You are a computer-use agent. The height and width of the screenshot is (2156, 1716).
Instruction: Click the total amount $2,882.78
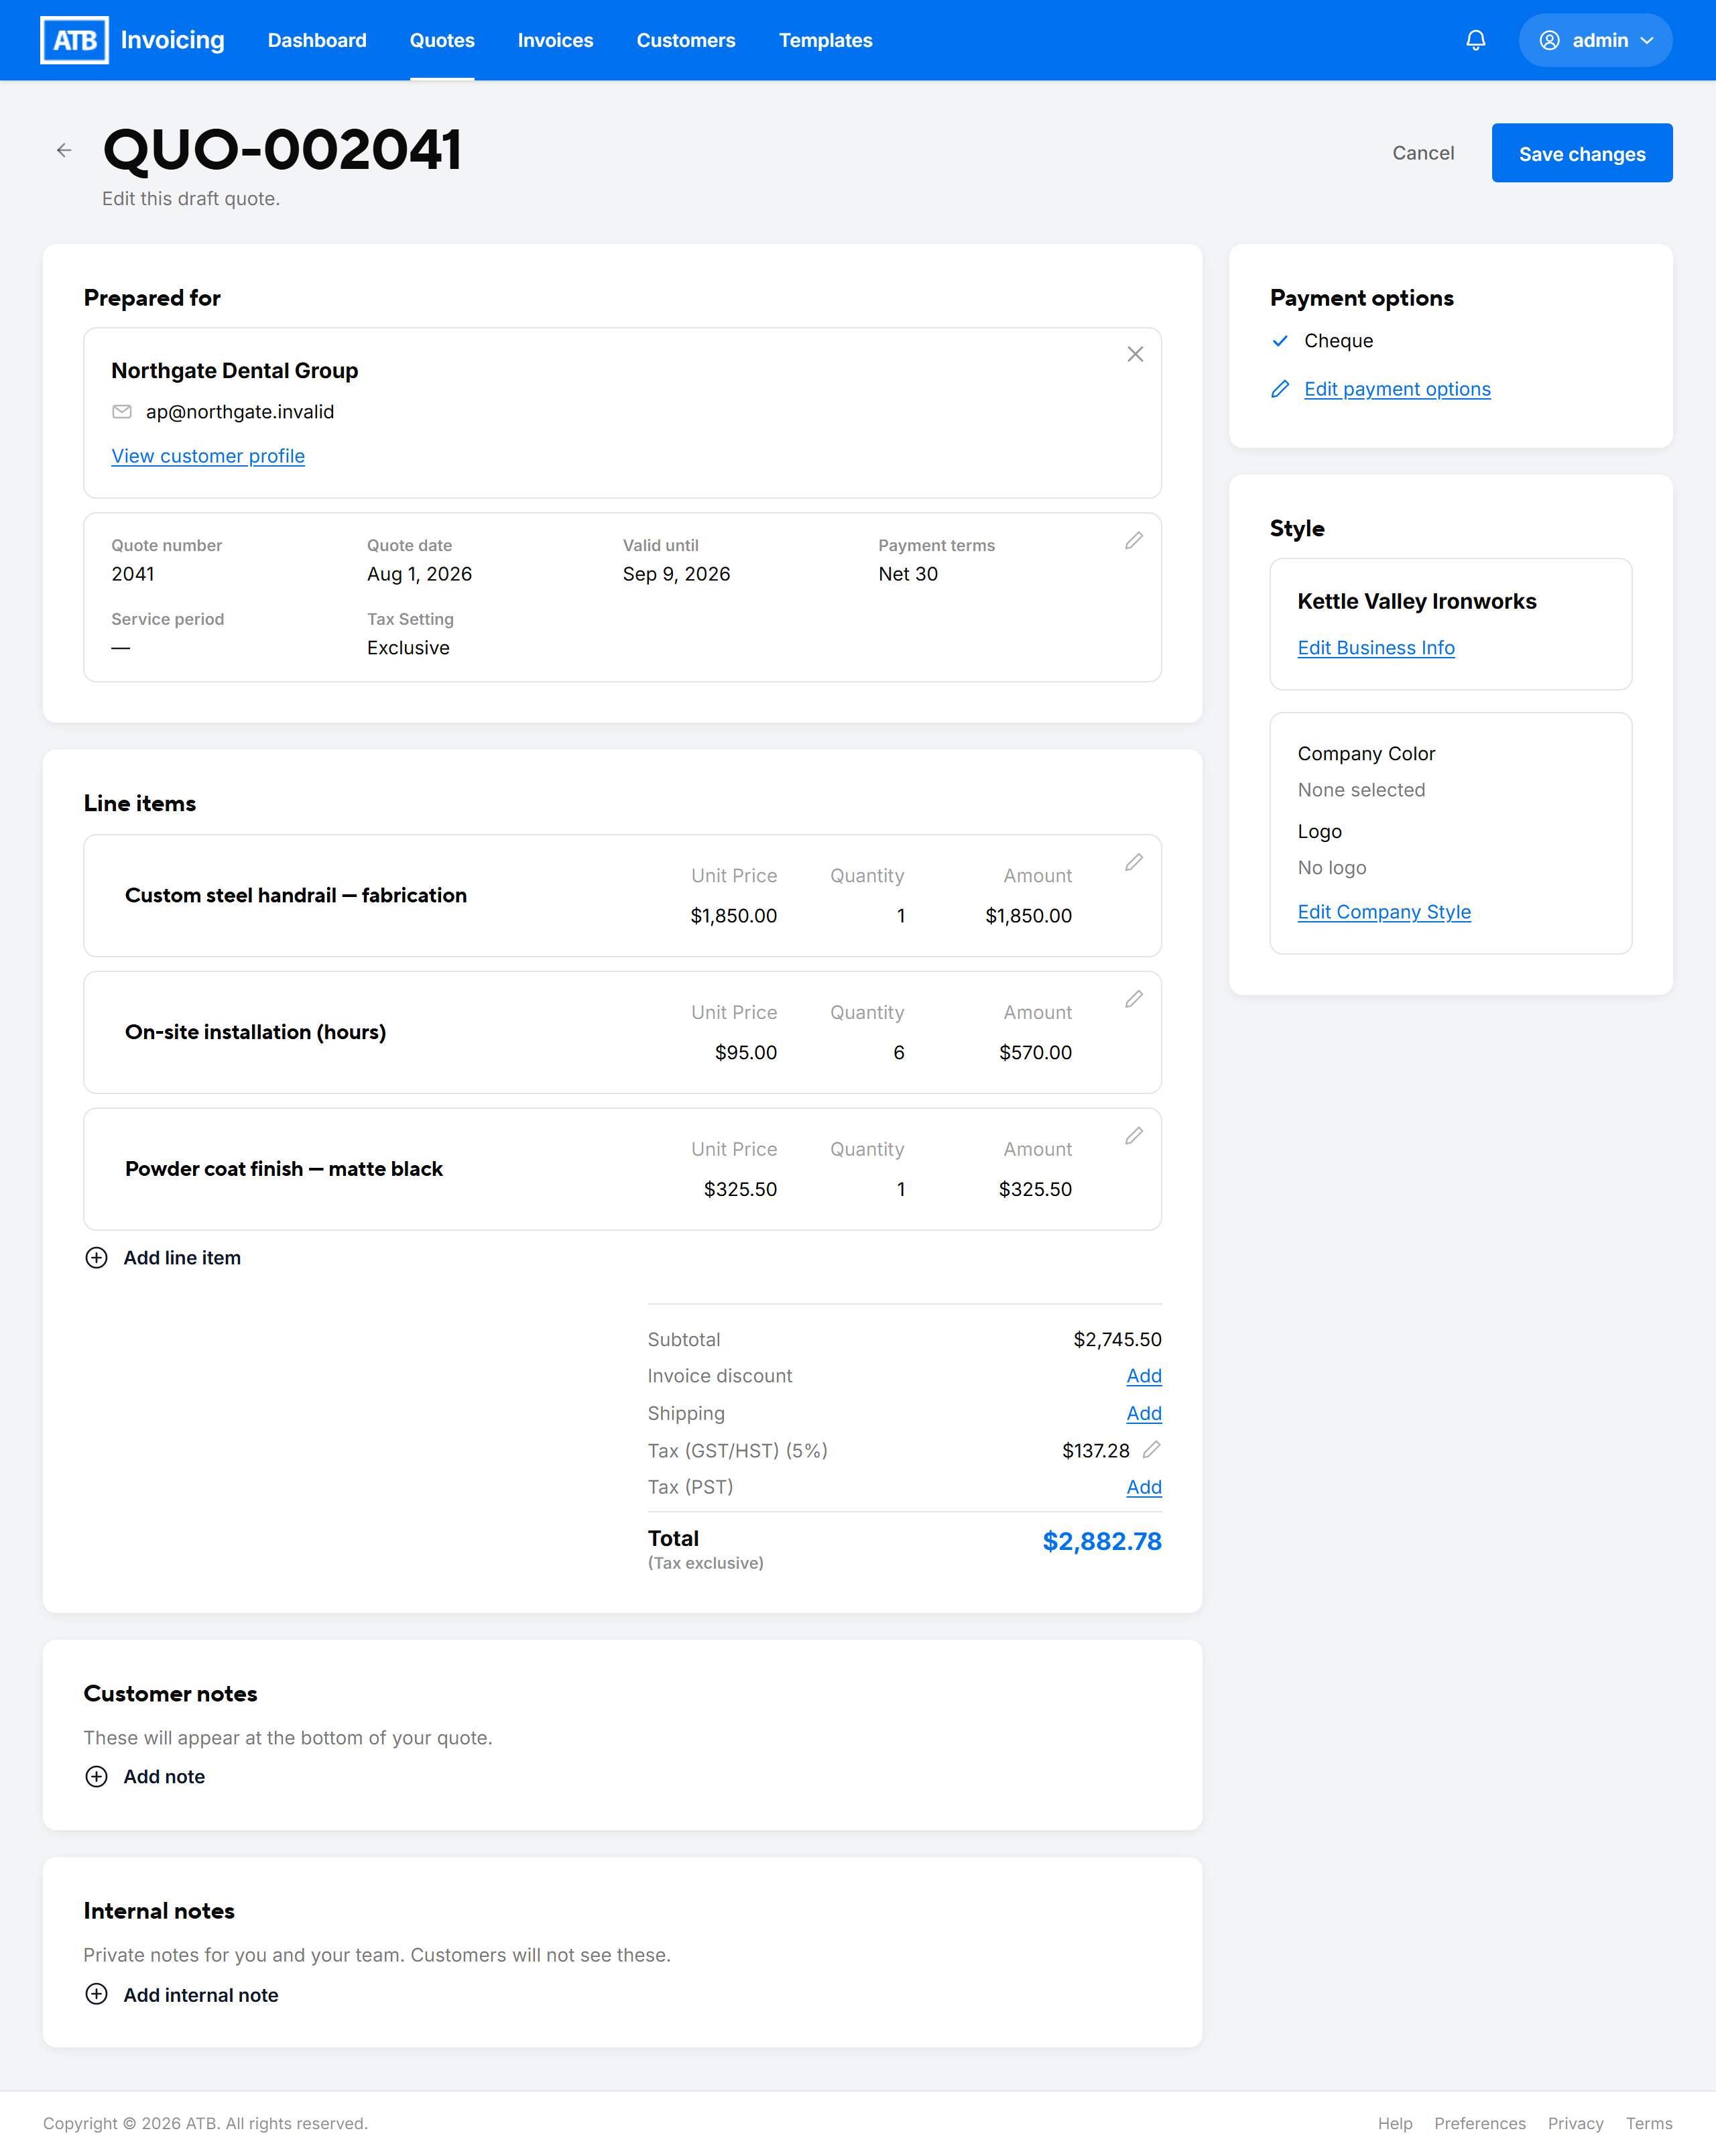coord(1102,1541)
